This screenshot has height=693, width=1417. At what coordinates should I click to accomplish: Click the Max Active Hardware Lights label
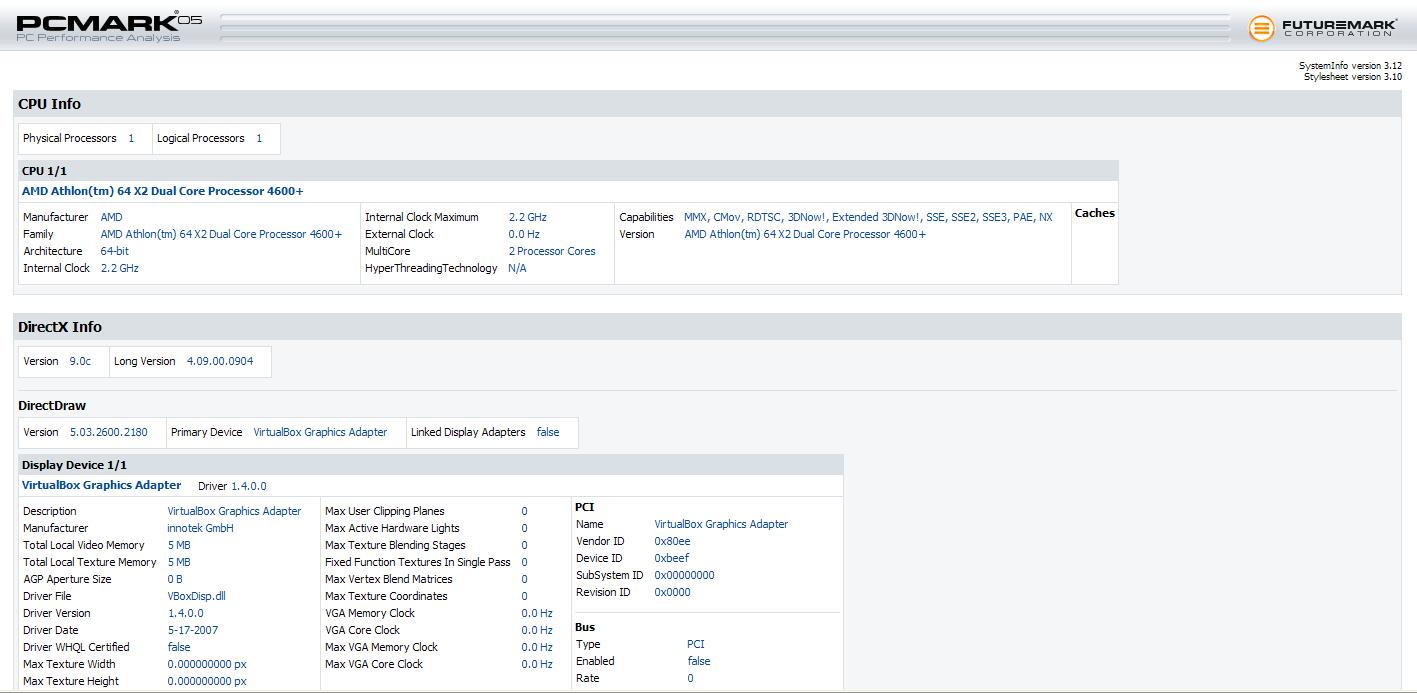(392, 528)
